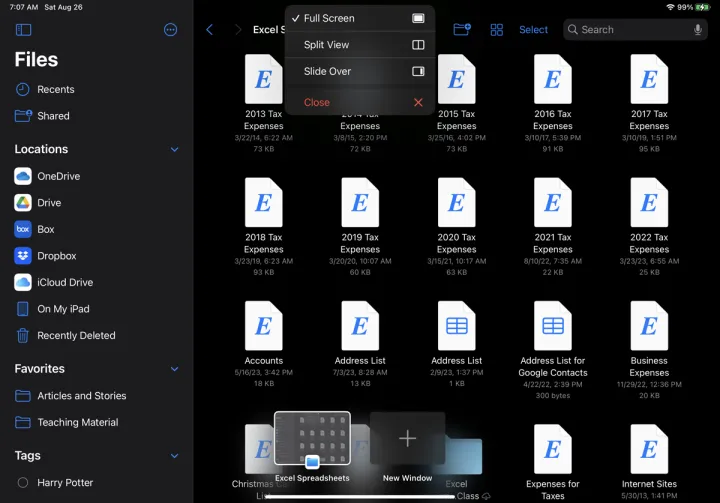
Task: Open Recently Deleted trash
Action: pyautogui.click(x=75, y=336)
